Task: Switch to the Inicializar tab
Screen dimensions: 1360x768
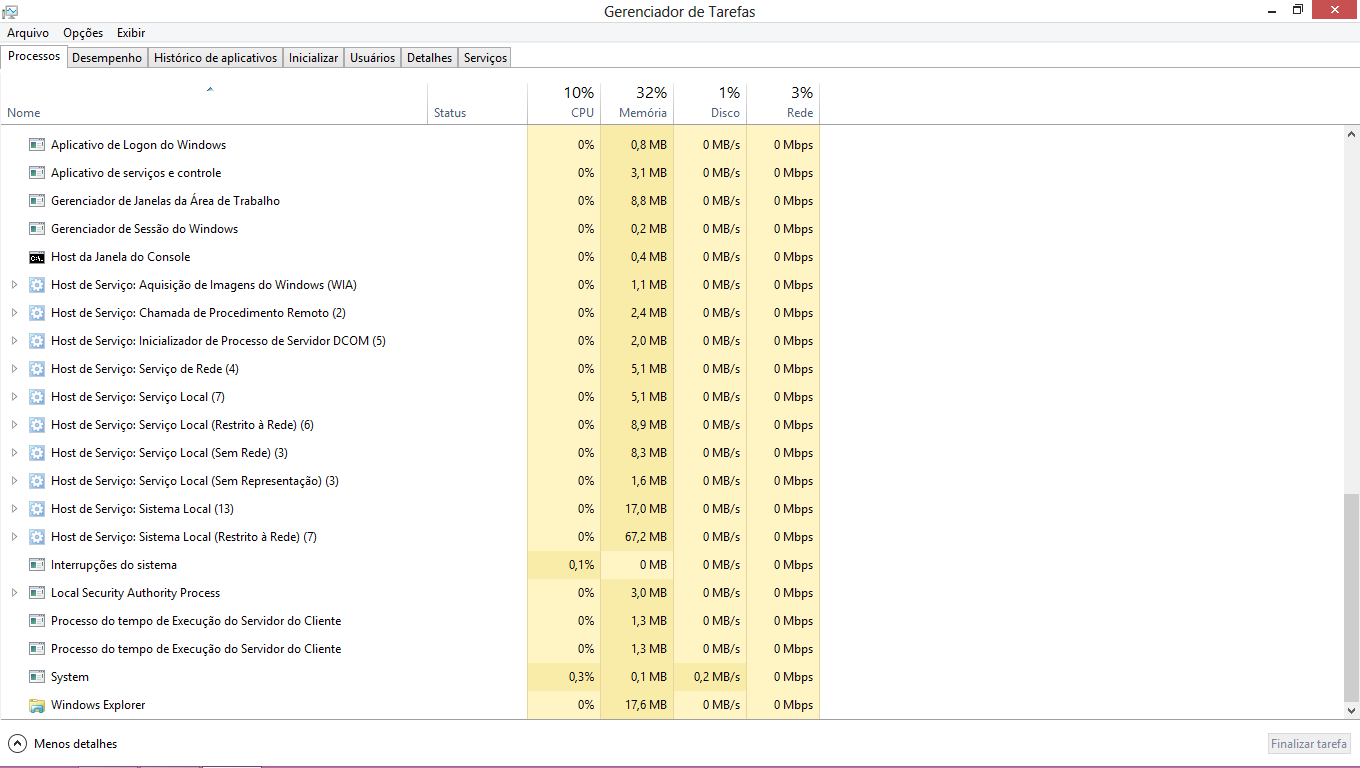Action: coord(314,58)
